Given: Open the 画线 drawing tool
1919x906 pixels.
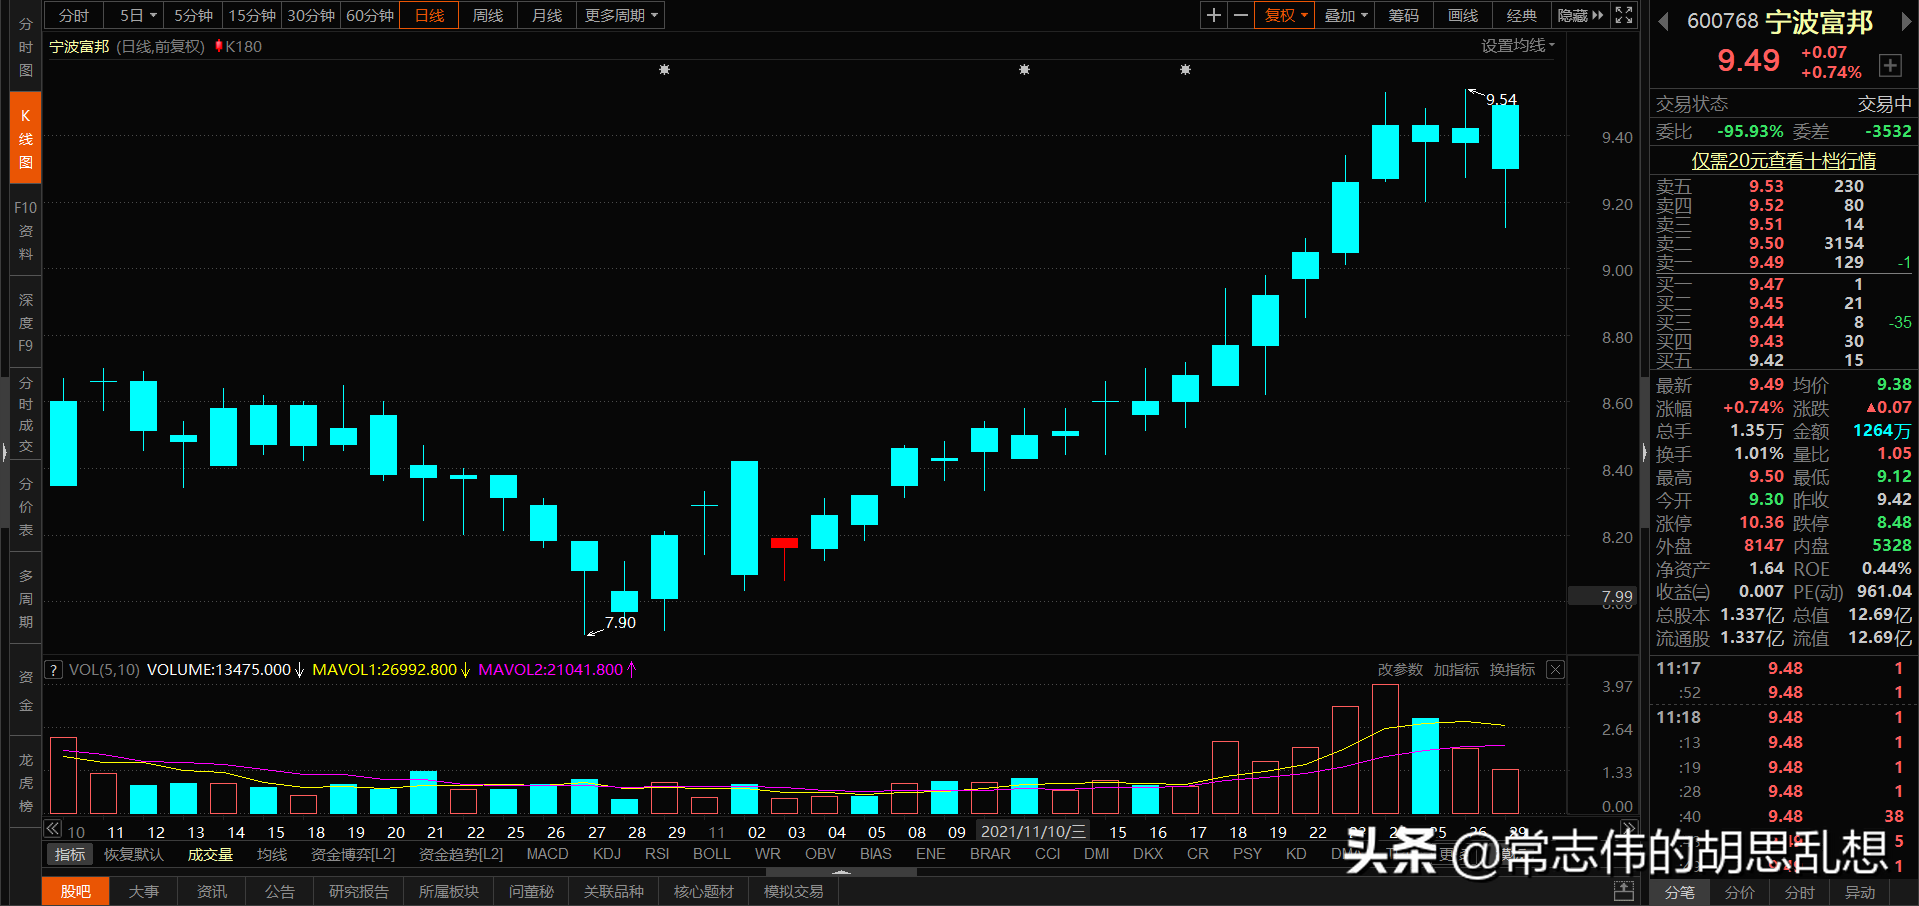Looking at the screenshot, I should pos(1461,15).
